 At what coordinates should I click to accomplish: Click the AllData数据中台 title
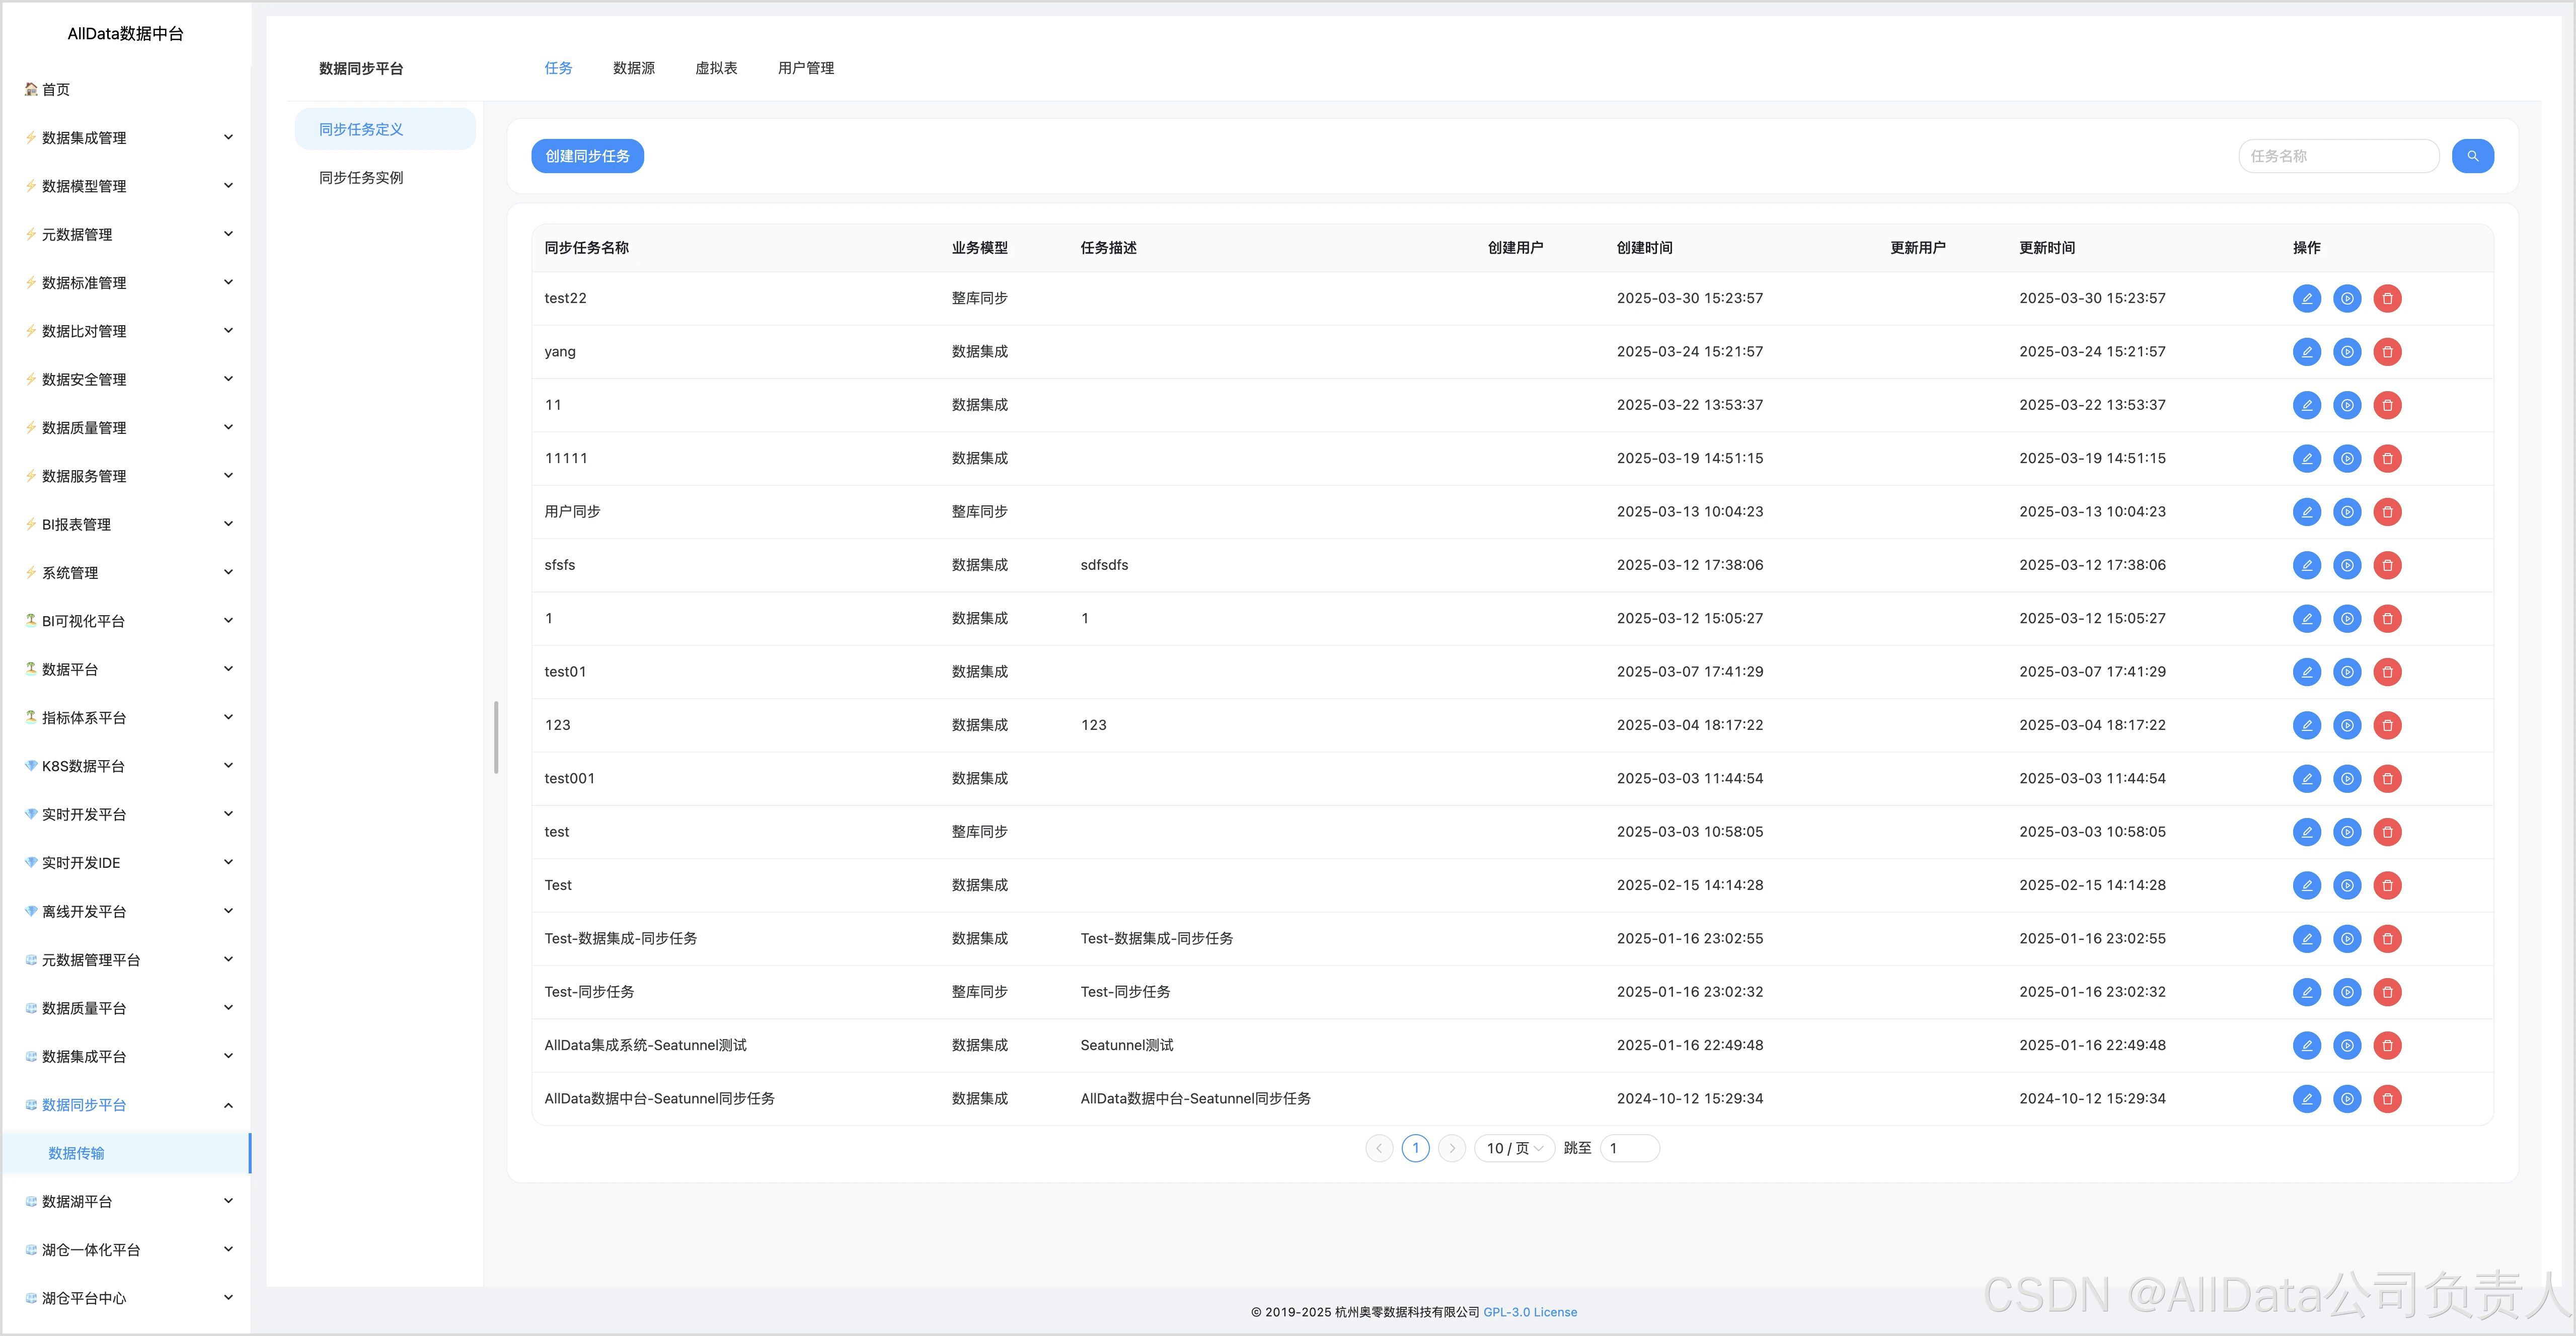(126, 34)
